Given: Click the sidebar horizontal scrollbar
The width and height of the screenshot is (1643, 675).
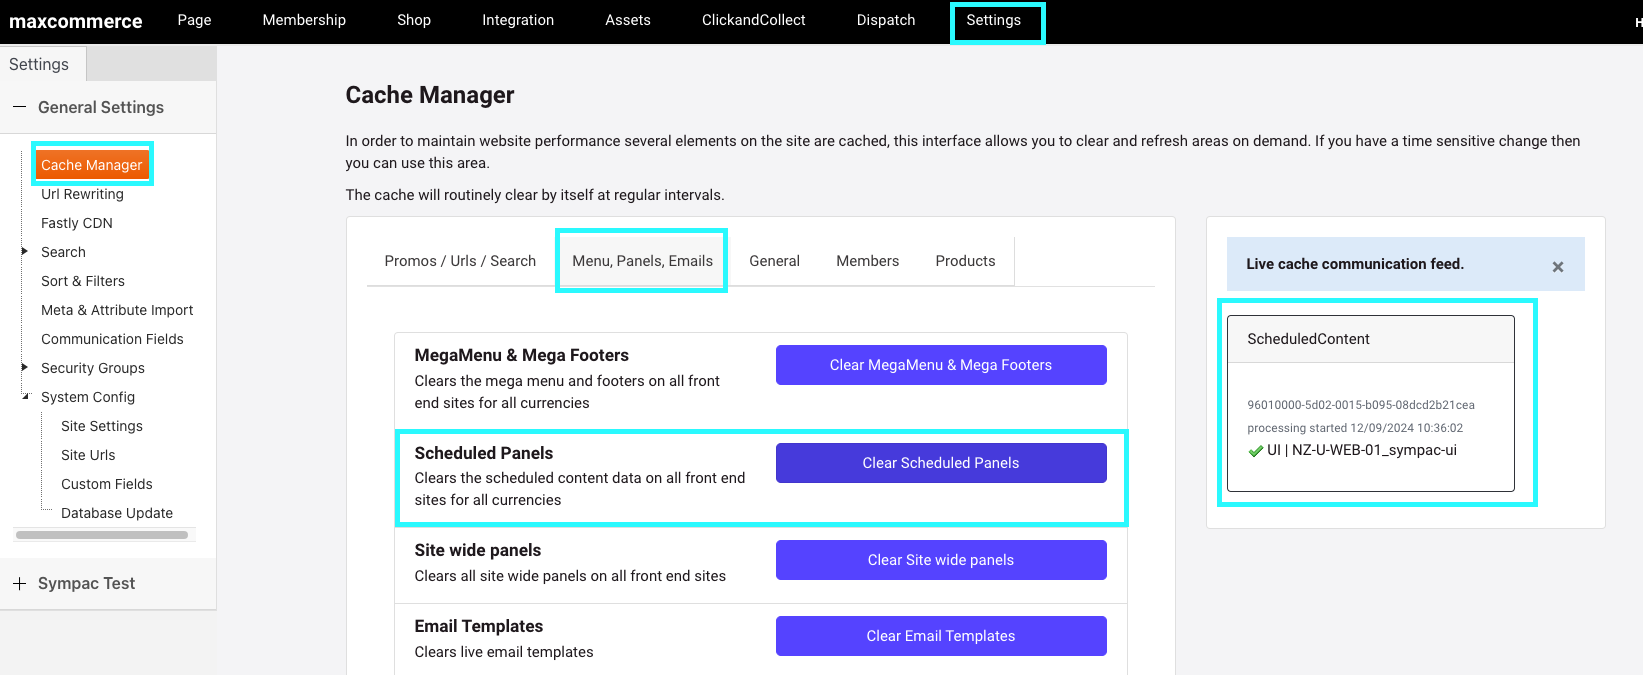Looking at the screenshot, I should pyautogui.click(x=102, y=535).
